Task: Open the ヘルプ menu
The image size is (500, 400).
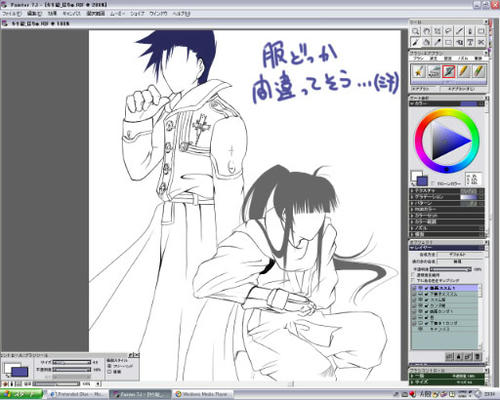Action: (x=181, y=14)
